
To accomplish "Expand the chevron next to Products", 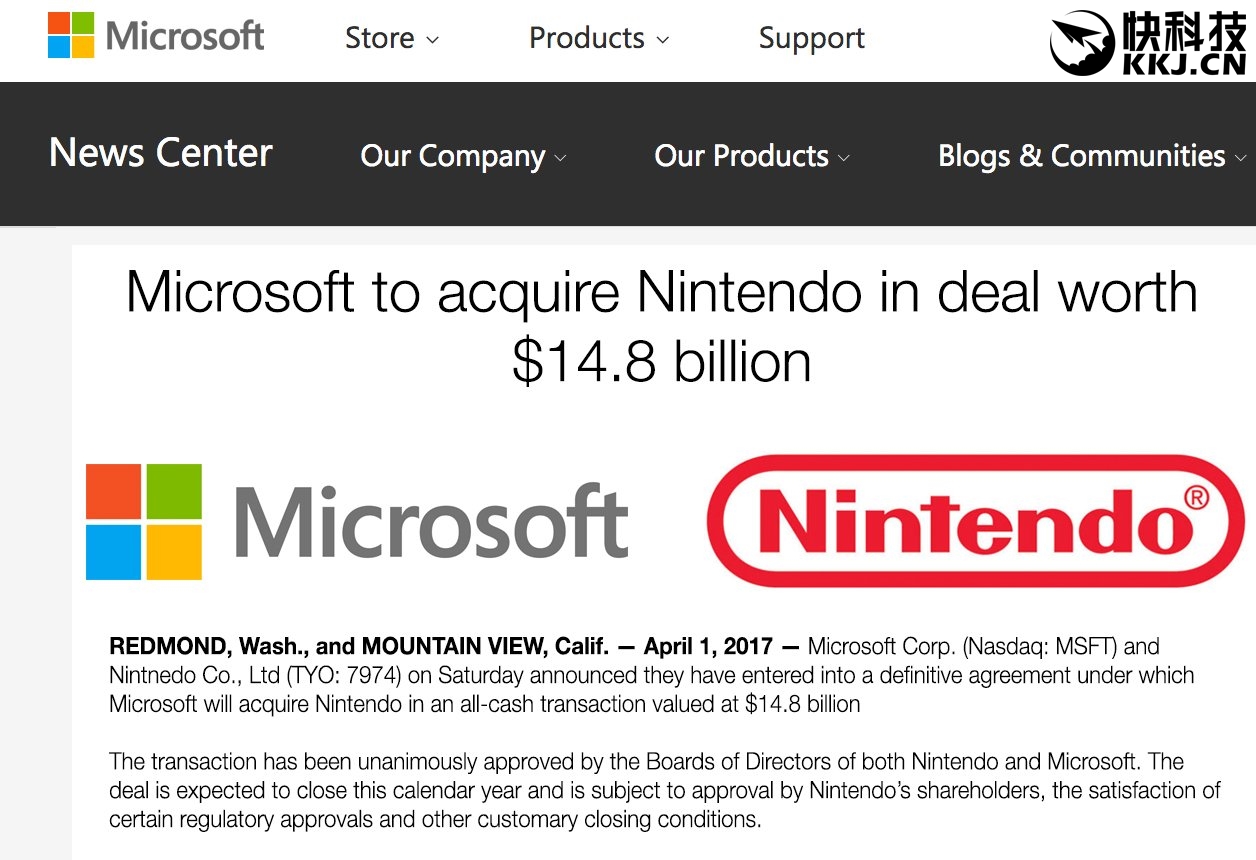I will pos(662,40).
